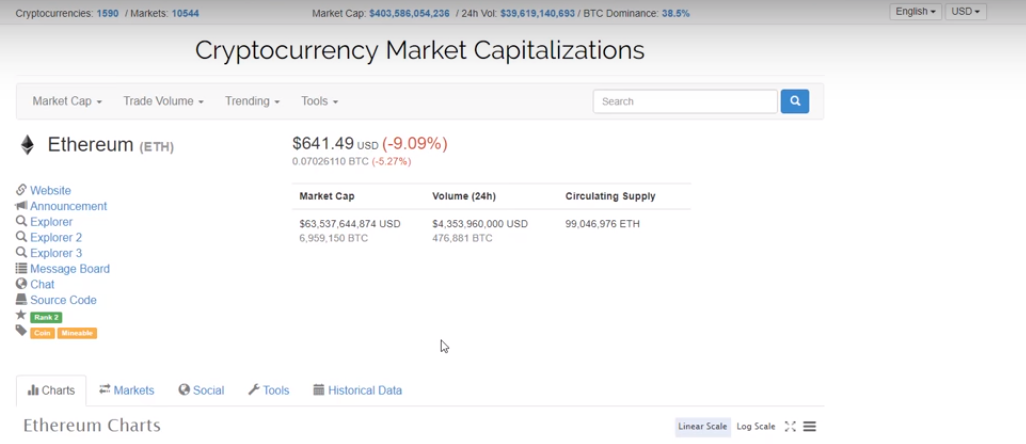Click the link icon next to Website

coord(21,190)
